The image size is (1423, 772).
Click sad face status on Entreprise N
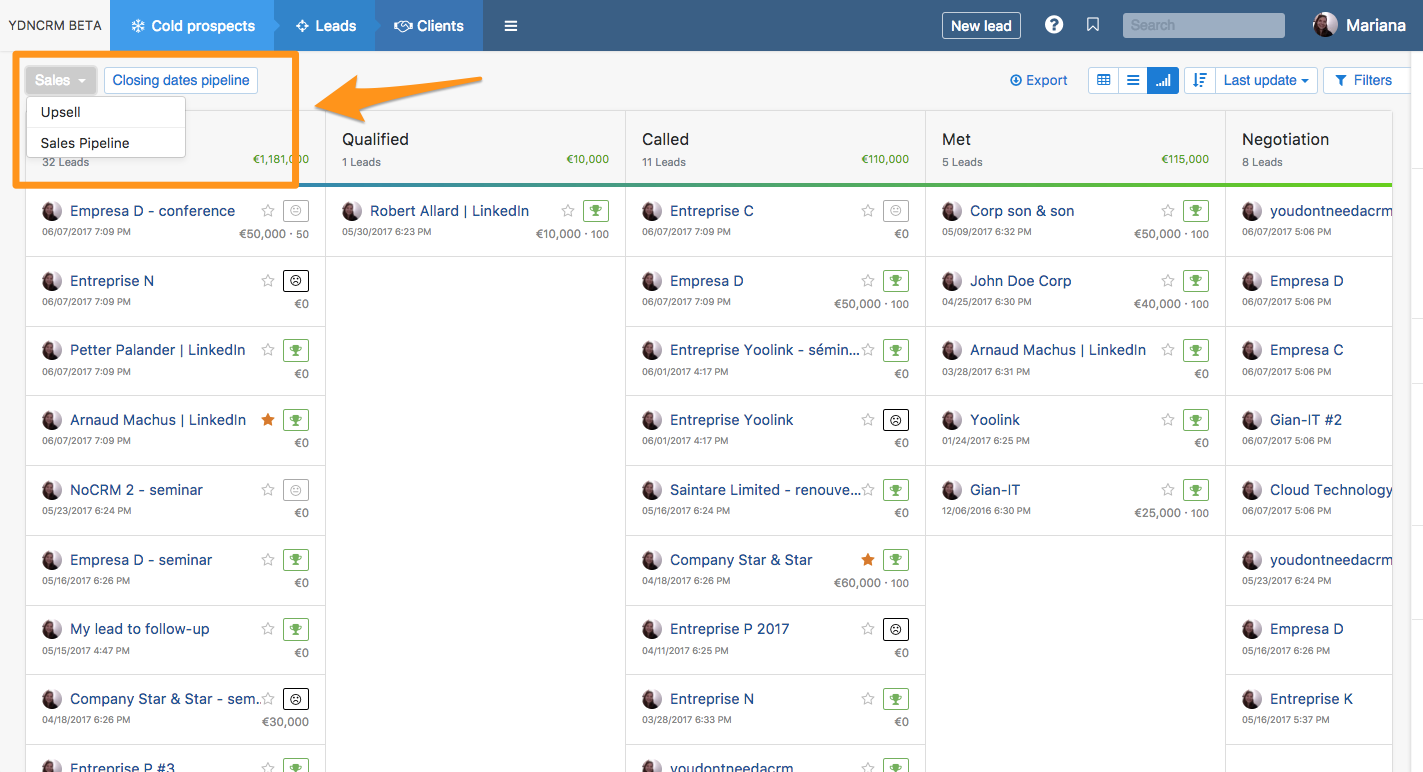tap(295, 281)
